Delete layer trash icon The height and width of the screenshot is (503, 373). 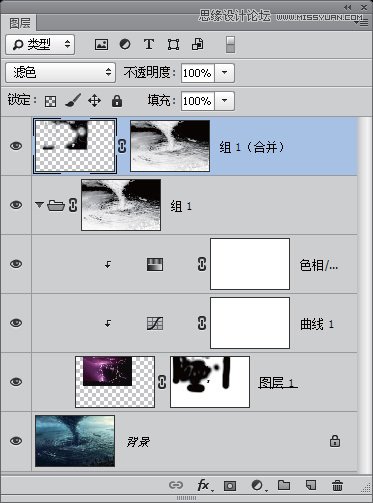[337, 485]
